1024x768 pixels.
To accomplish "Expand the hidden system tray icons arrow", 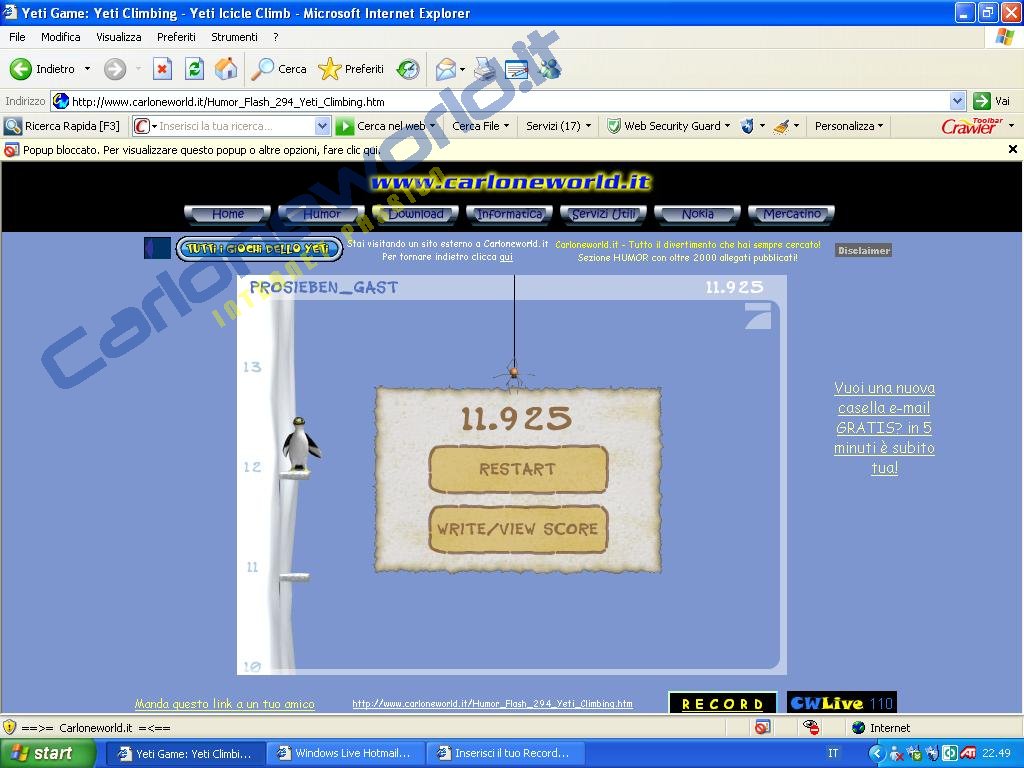I will tap(876, 753).
